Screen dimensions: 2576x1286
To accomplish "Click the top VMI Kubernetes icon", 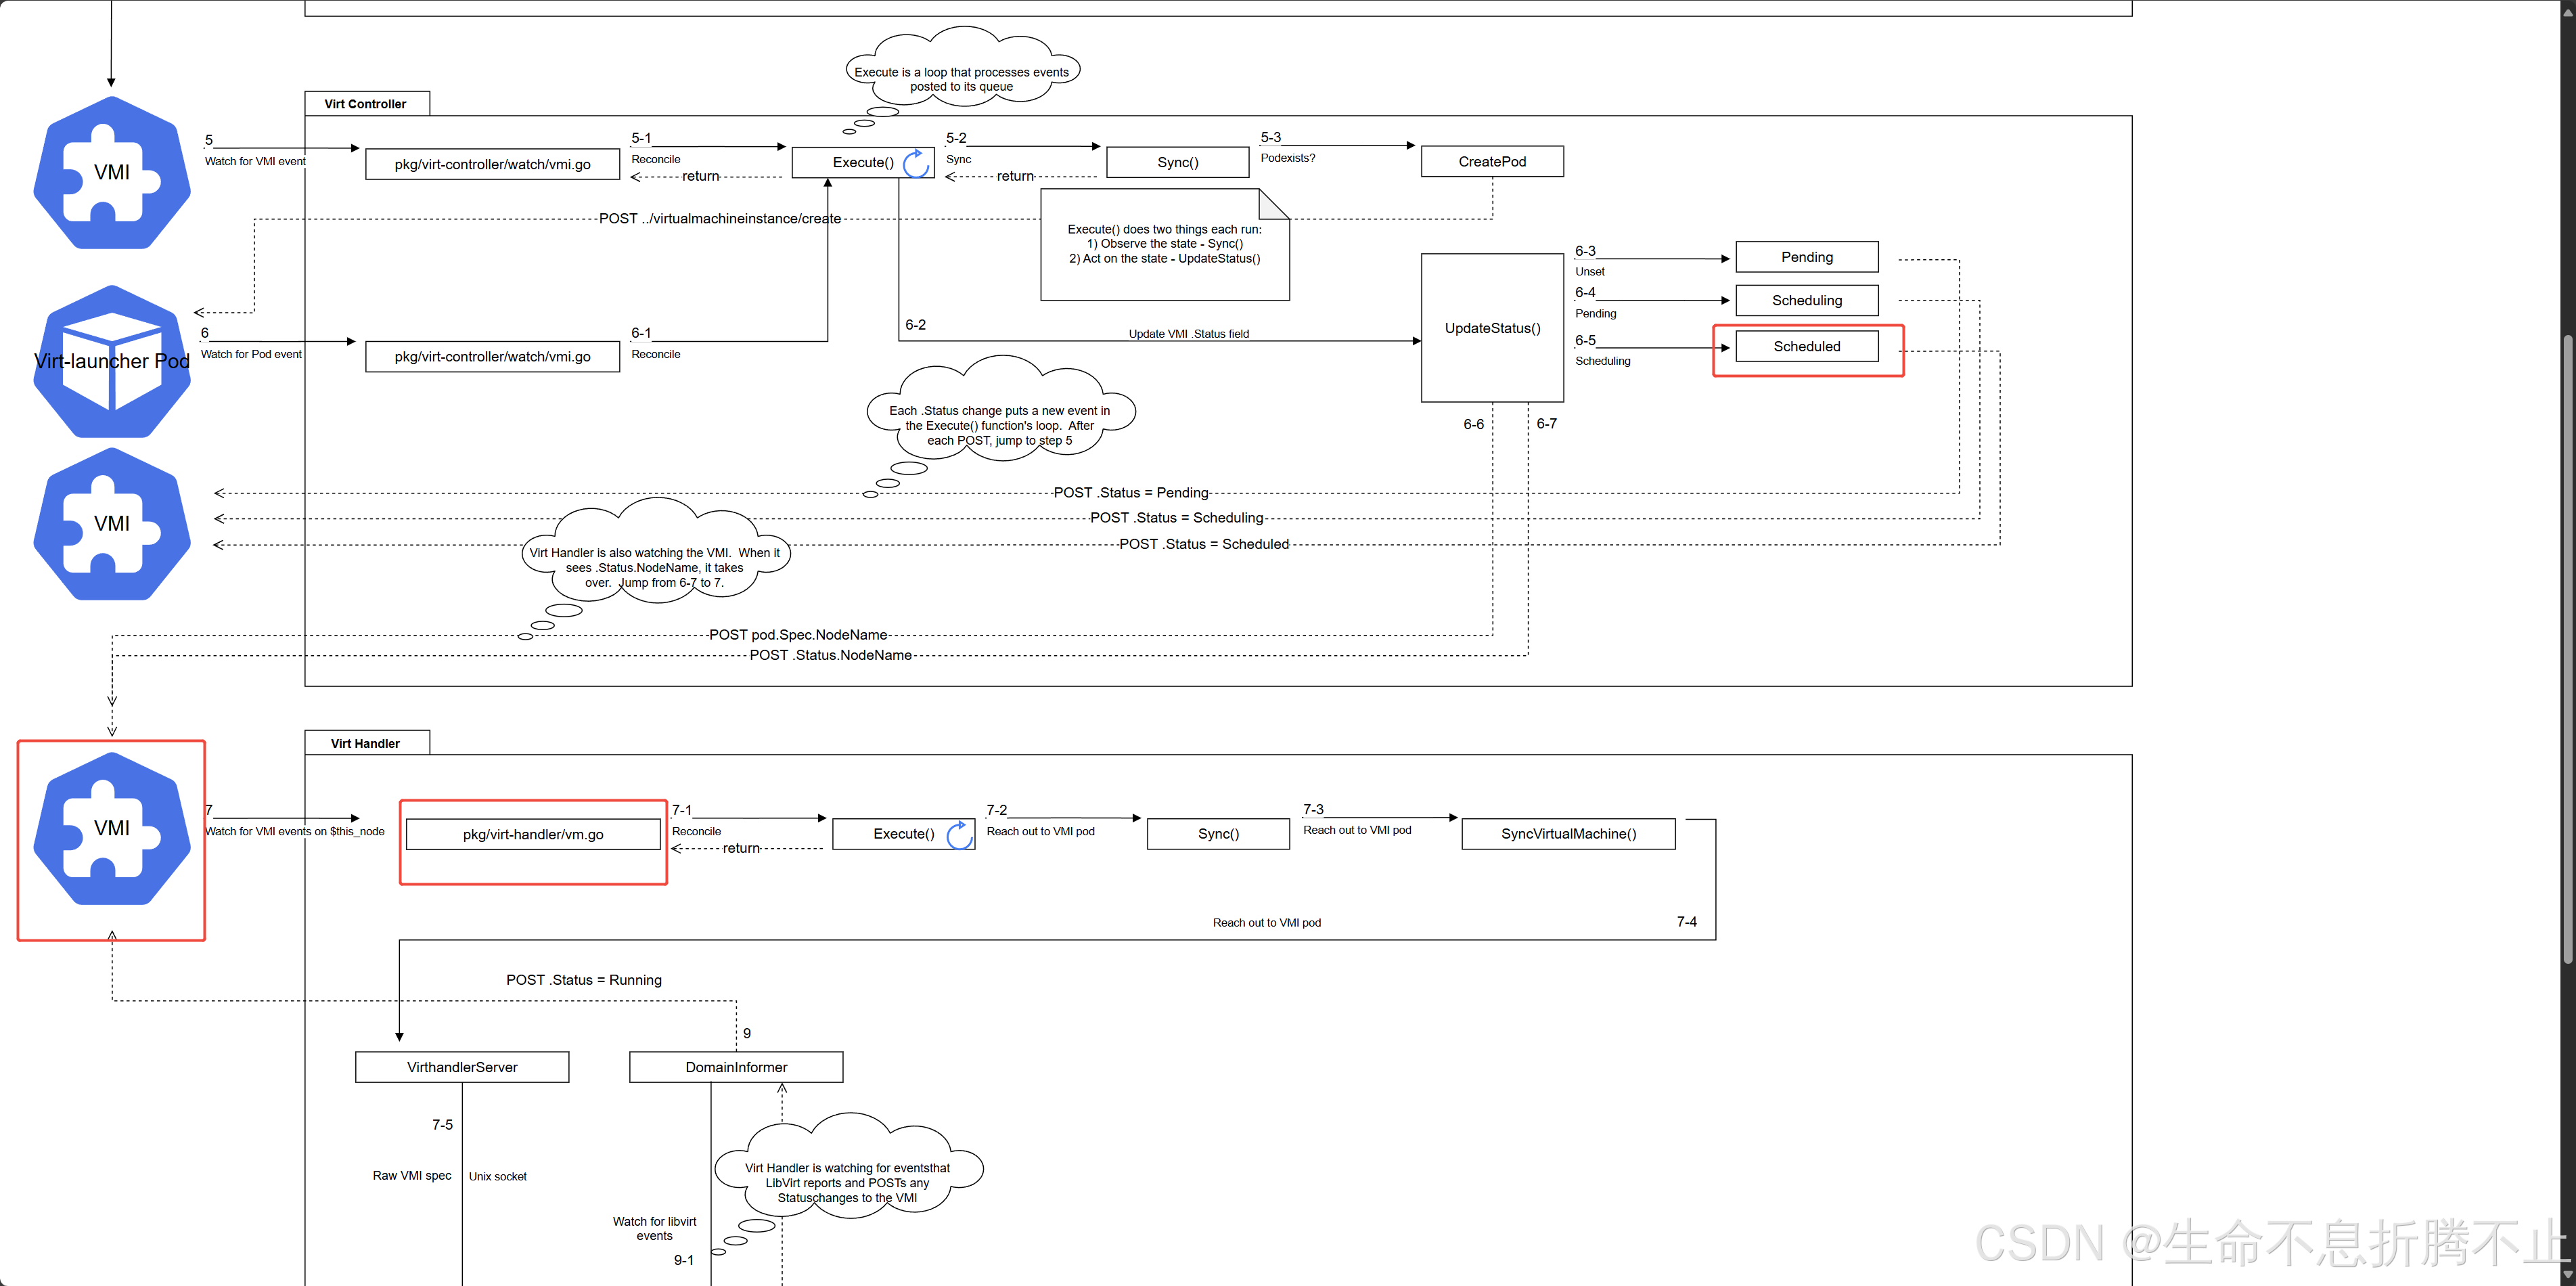I will [111, 173].
